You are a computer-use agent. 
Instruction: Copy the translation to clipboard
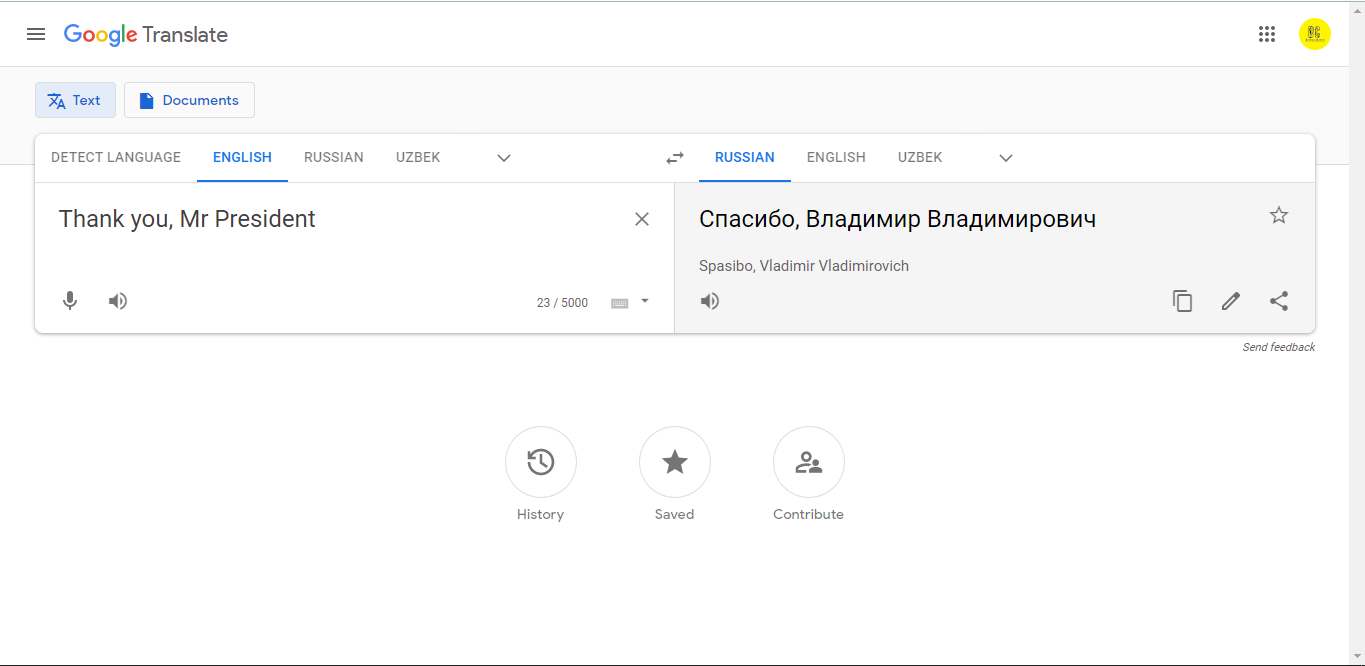point(1183,301)
